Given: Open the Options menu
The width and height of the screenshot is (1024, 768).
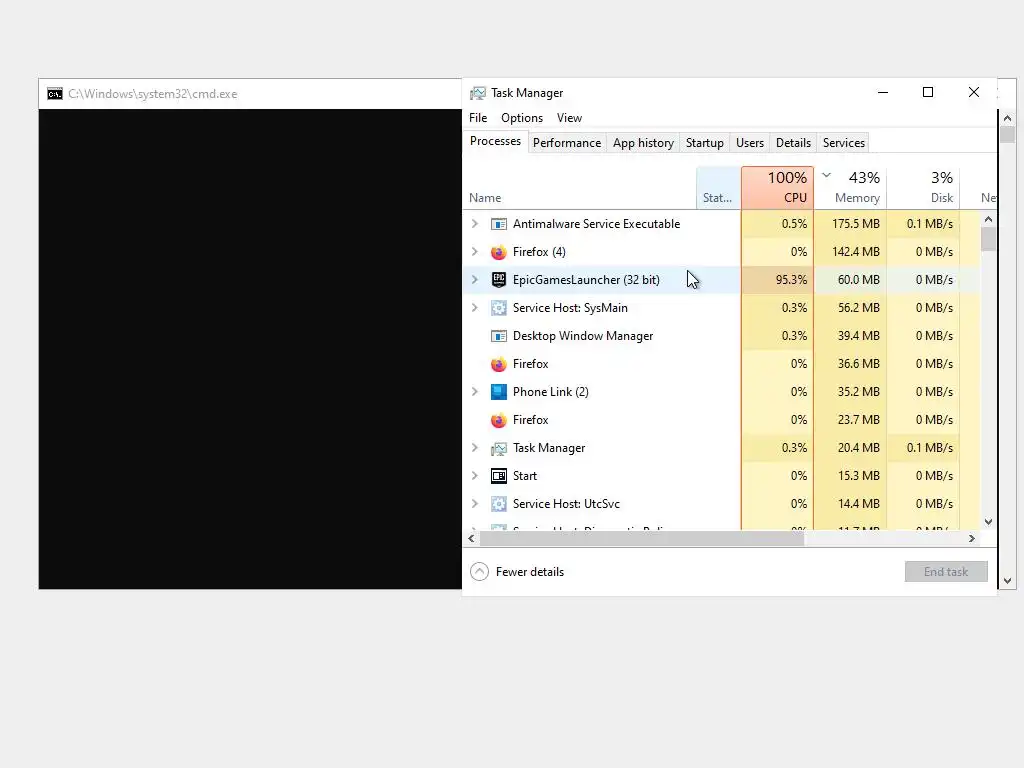Looking at the screenshot, I should pyautogui.click(x=522, y=118).
